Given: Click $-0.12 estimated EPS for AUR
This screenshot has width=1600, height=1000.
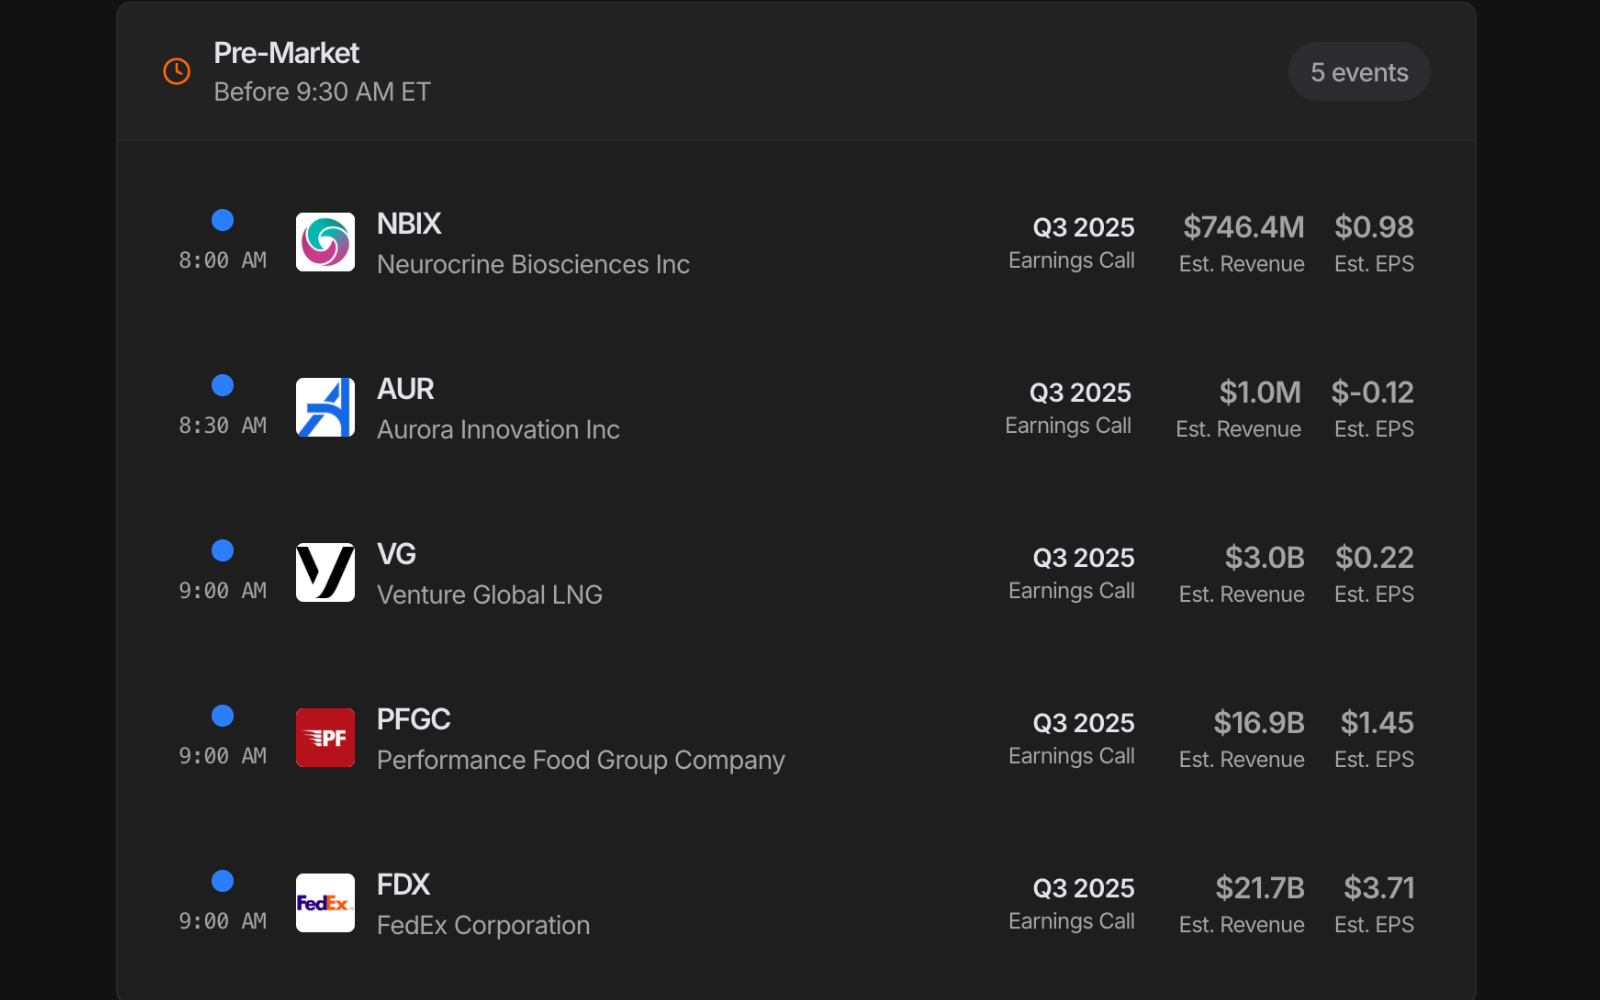Looking at the screenshot, I should pos(1372,392).
